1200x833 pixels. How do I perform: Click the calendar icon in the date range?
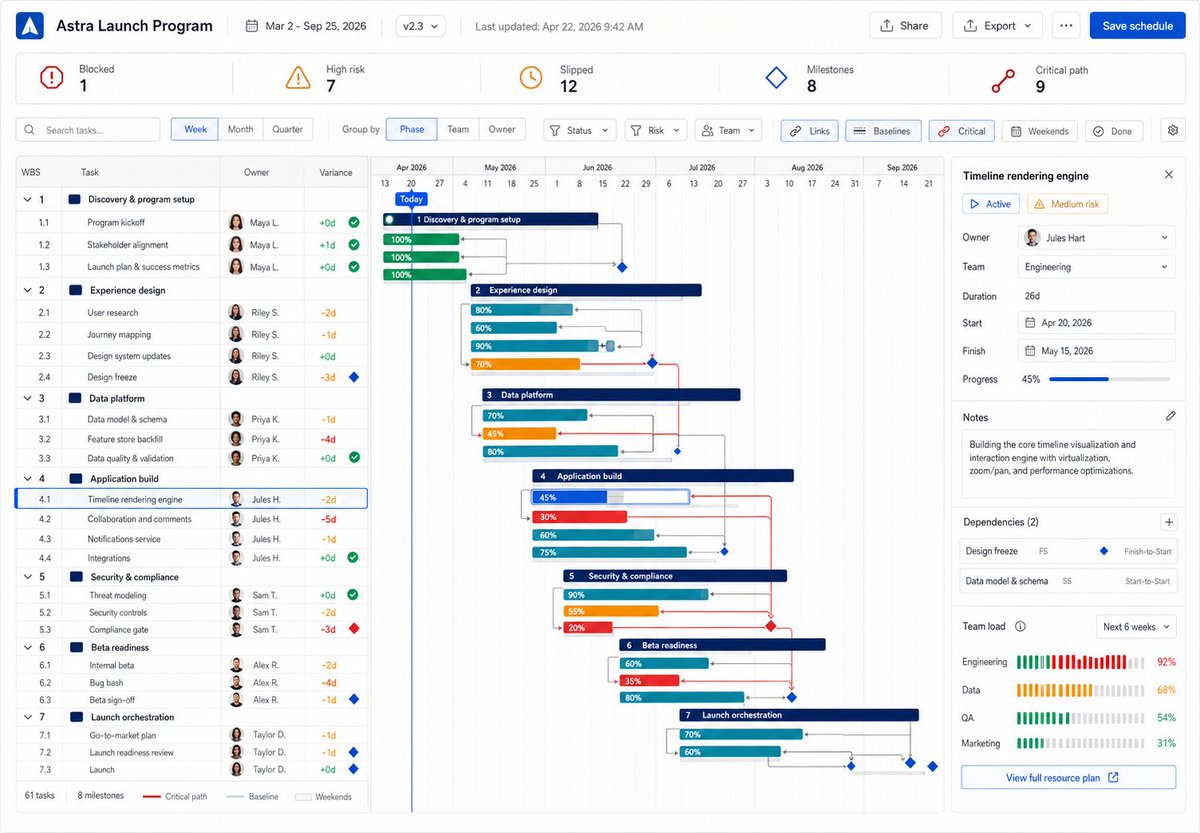251,26
